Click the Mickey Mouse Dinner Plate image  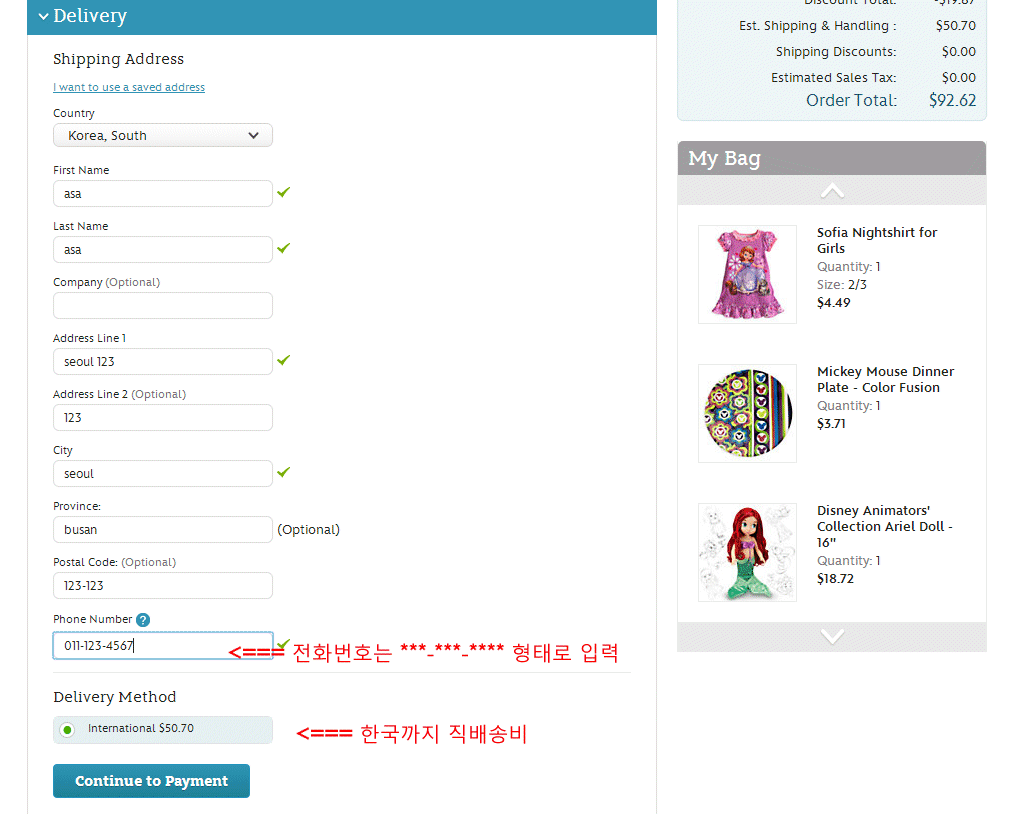point(747,413)
